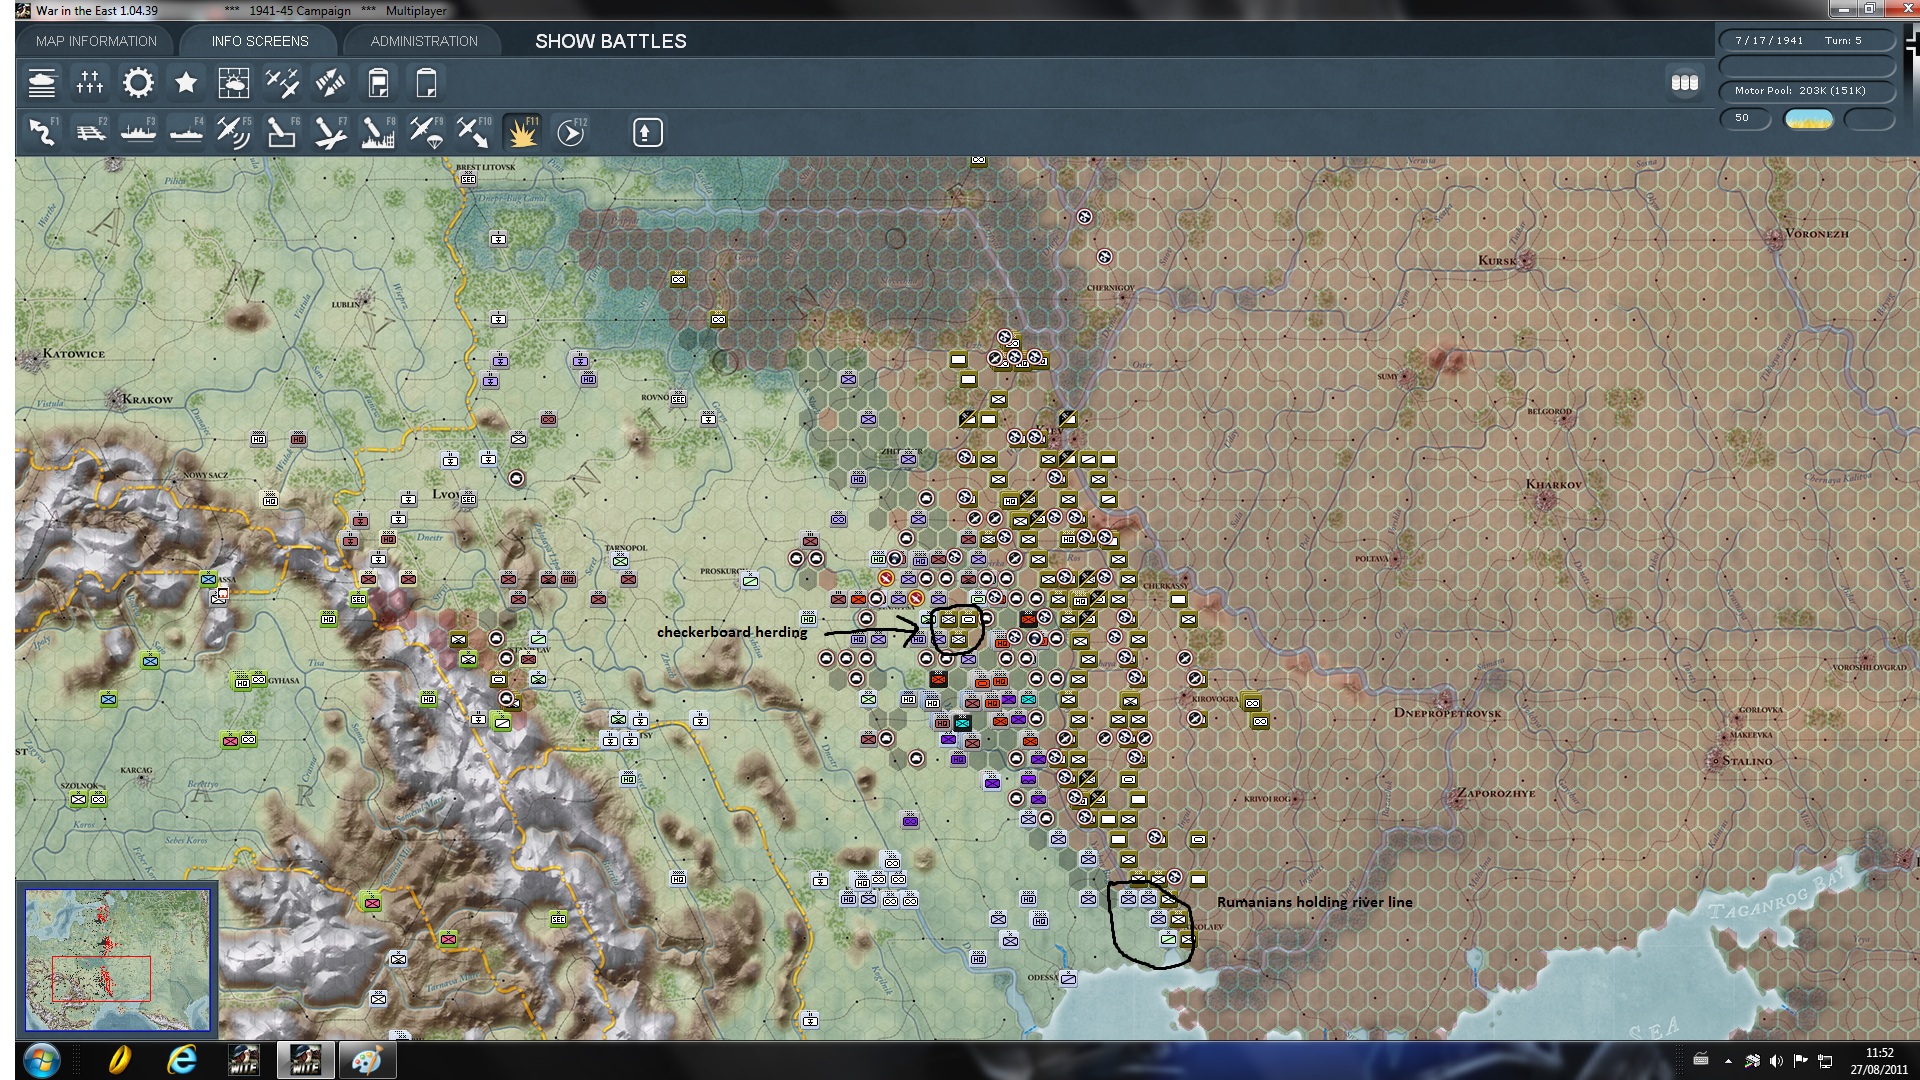Click the Stalino city label
The image size is (1920, 1080).
[1746, 761]
